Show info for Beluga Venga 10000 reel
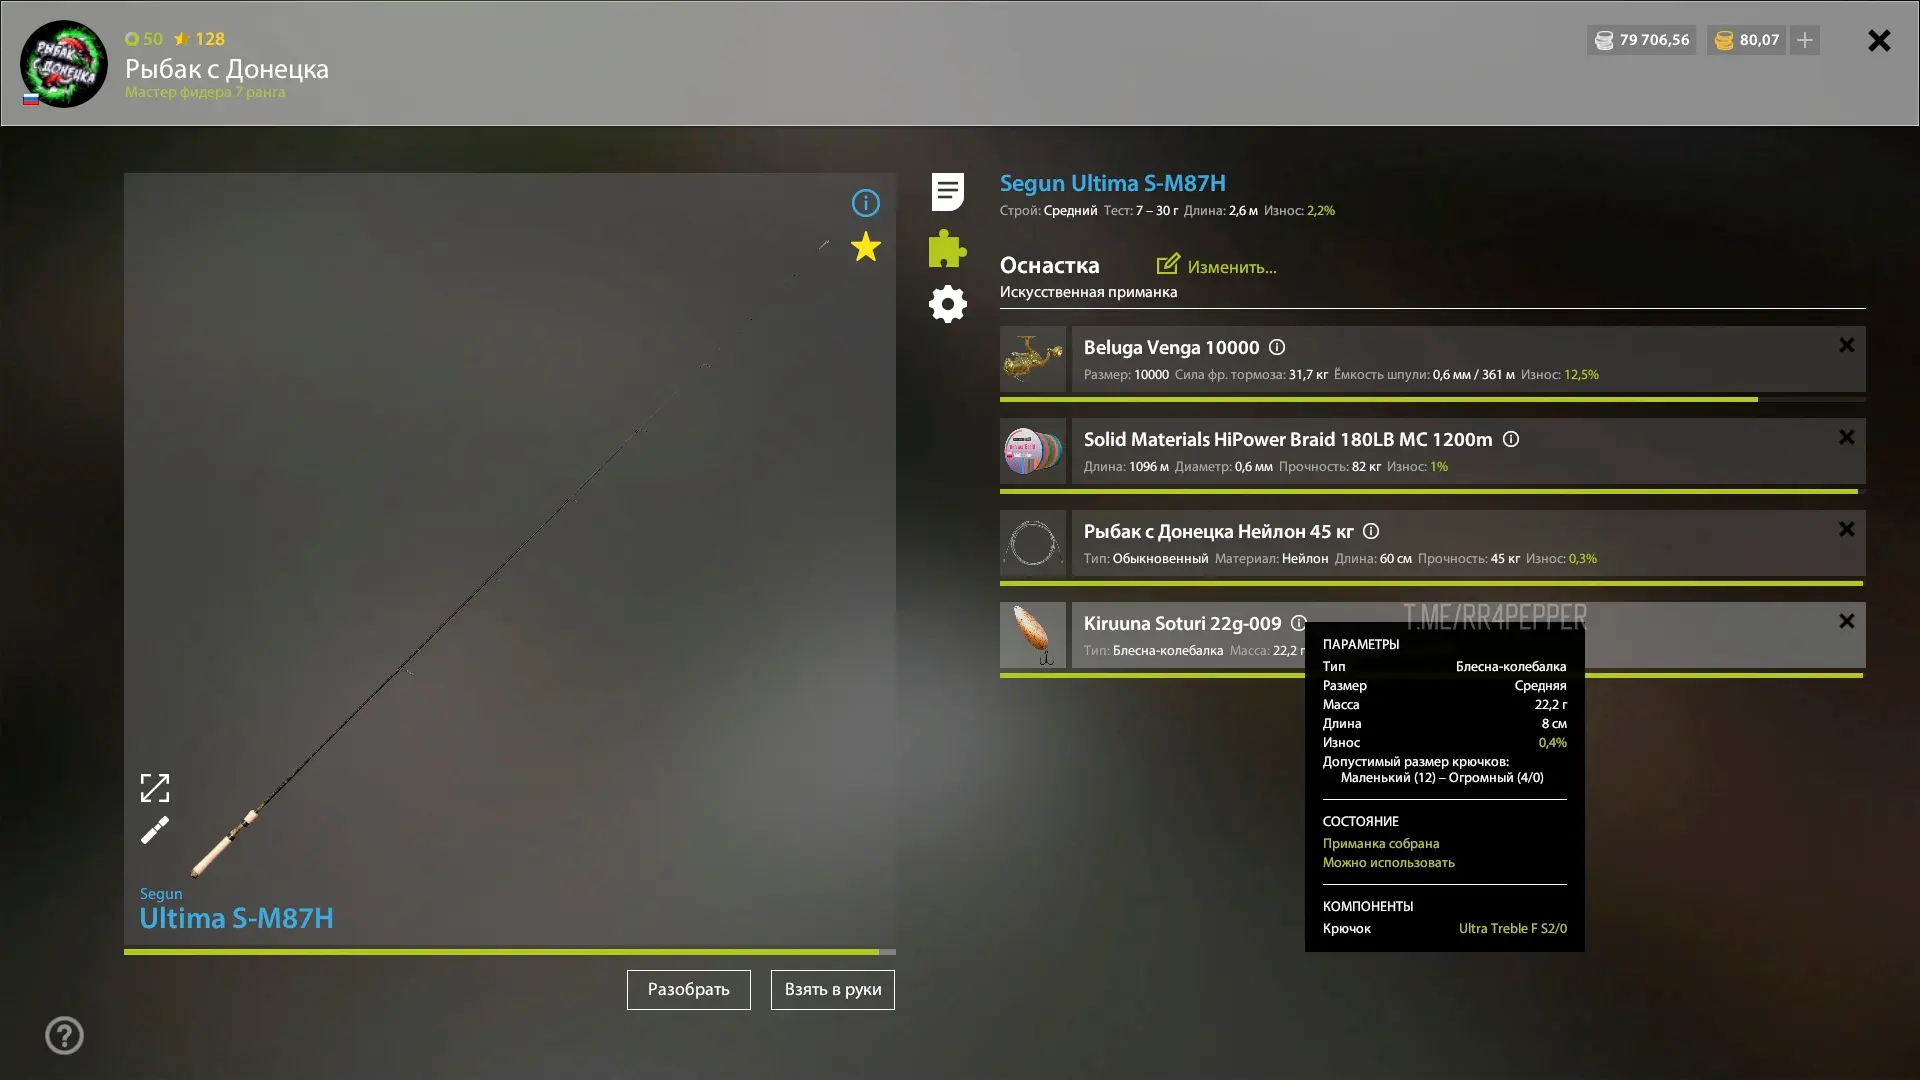This screenshot has height=1080, width=1920. click(x=1277, y=347)
